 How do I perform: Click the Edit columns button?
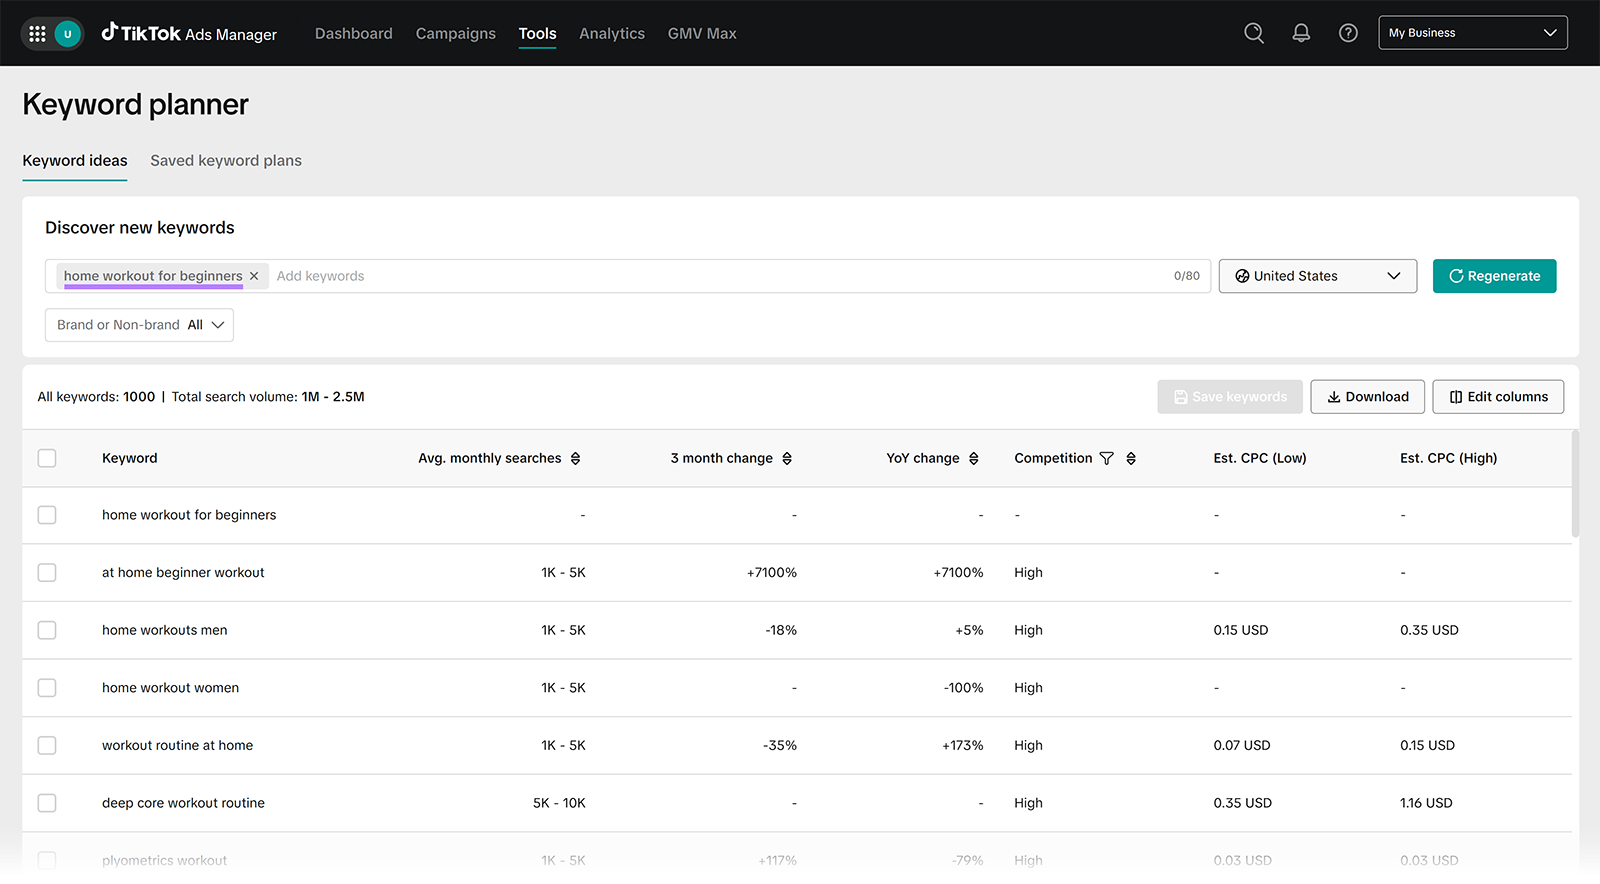pyautogui.click(x=1498, y=397)
